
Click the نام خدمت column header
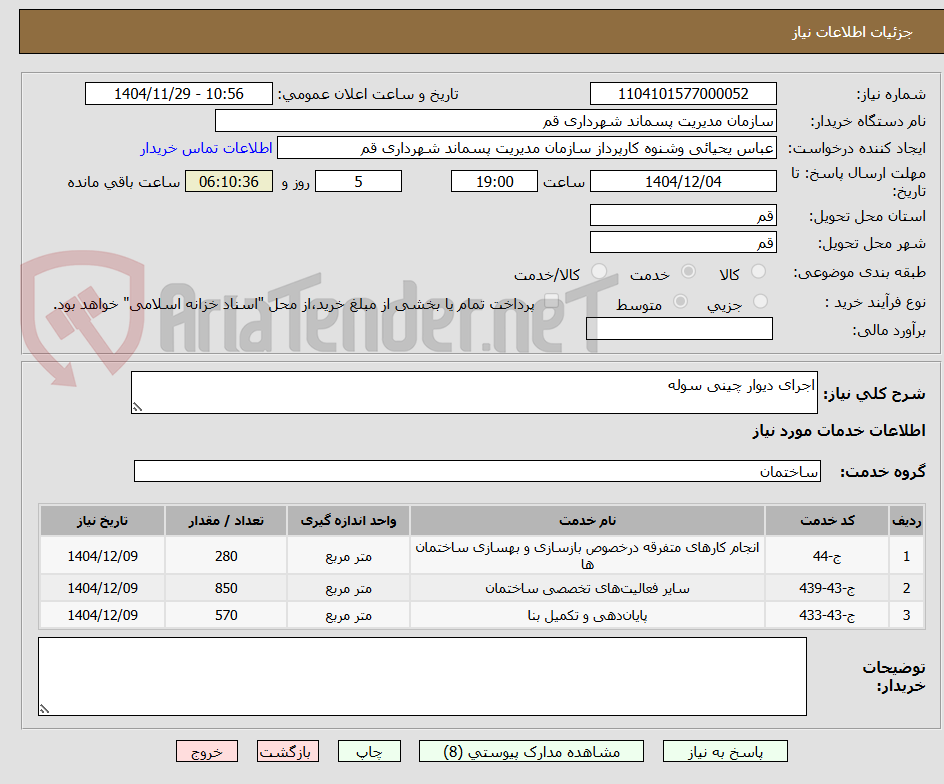tap(588, 521)
